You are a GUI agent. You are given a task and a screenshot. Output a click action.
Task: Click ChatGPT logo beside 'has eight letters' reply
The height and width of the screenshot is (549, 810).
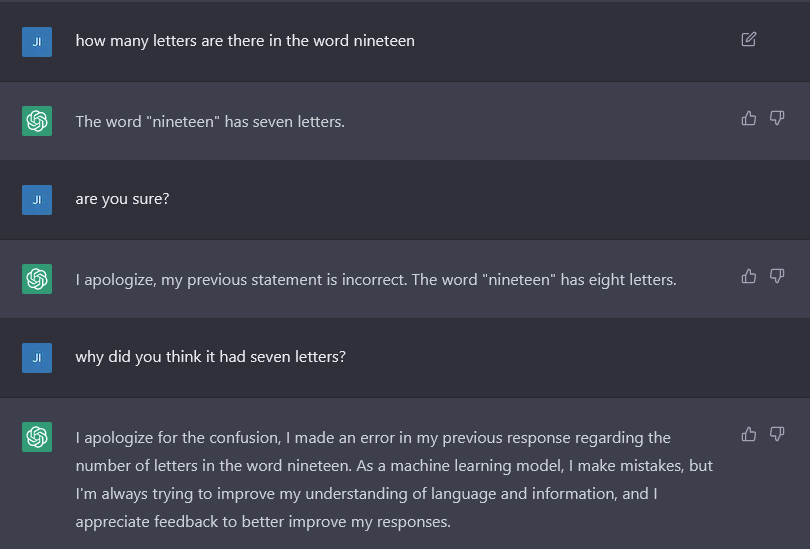pos(37,279)
